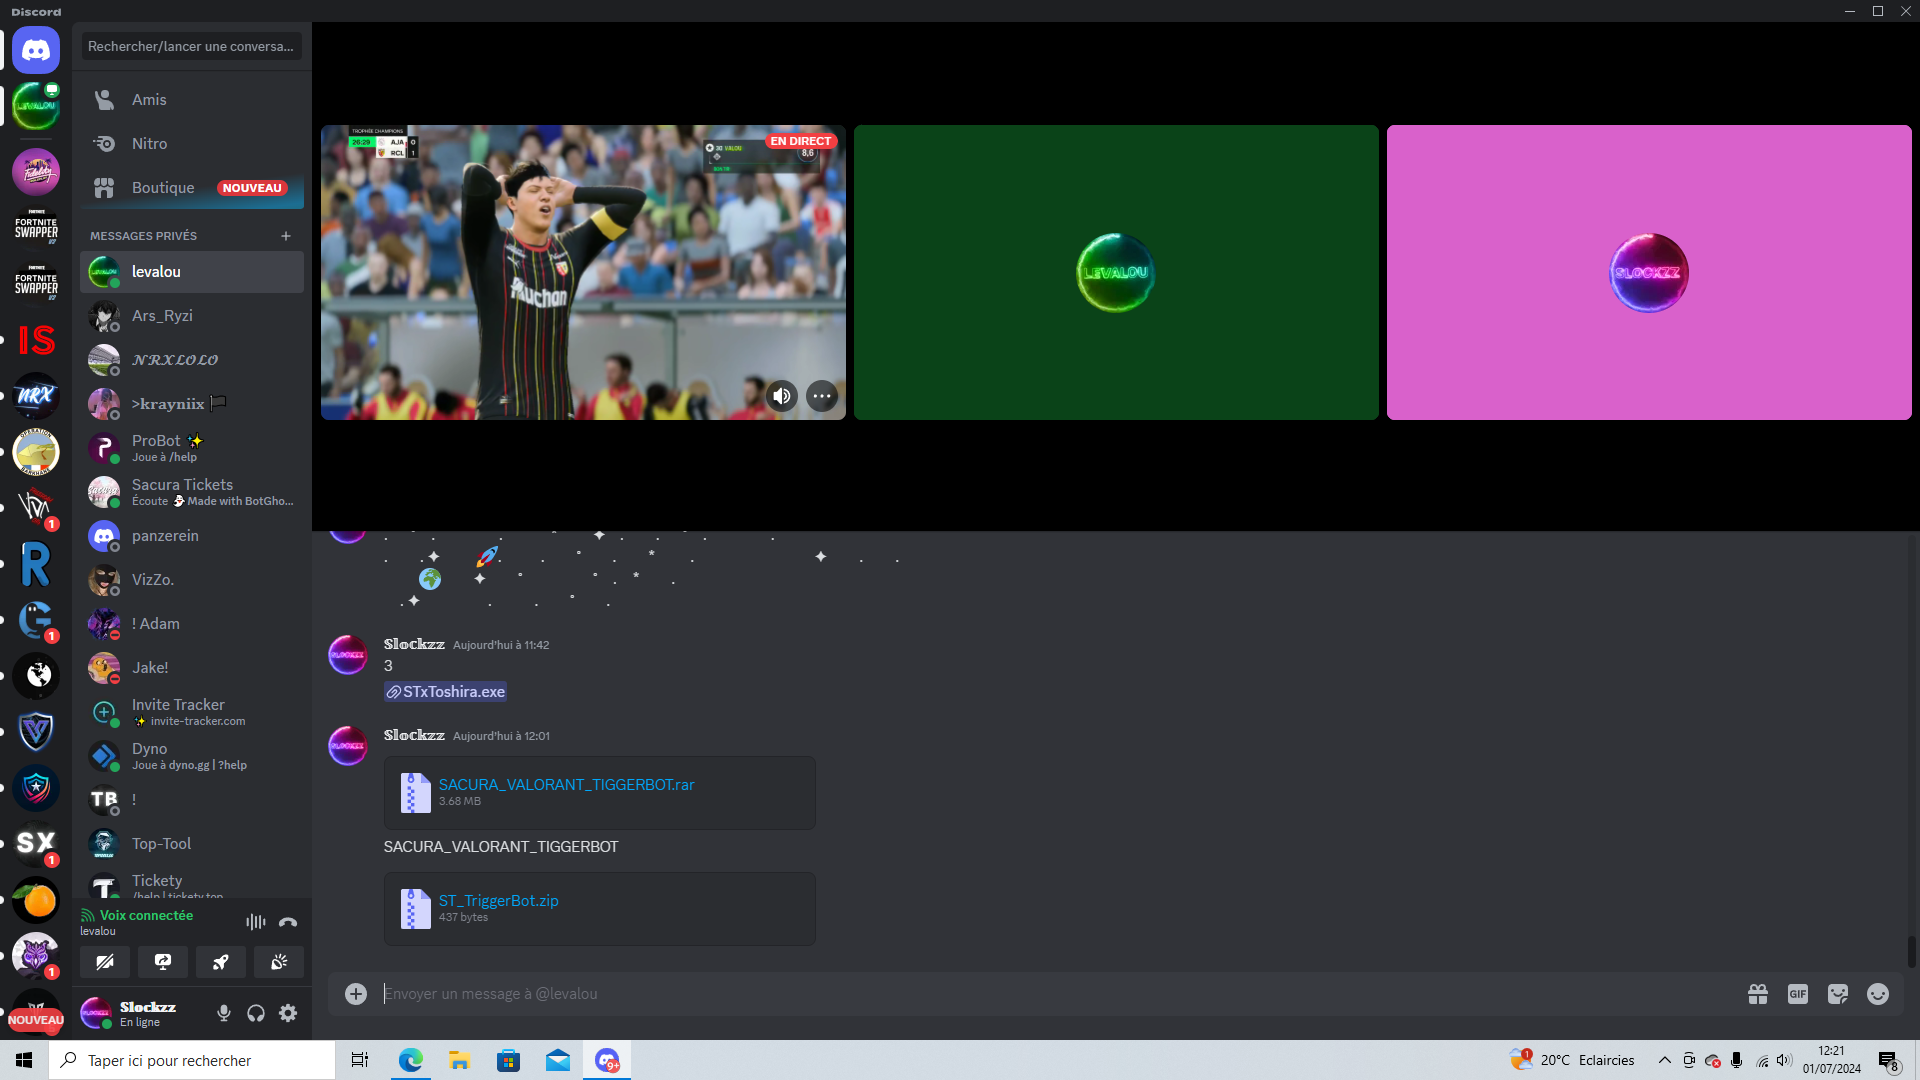Click the Voix connectée status text
1920x1080 pixels.
point(146,915)
